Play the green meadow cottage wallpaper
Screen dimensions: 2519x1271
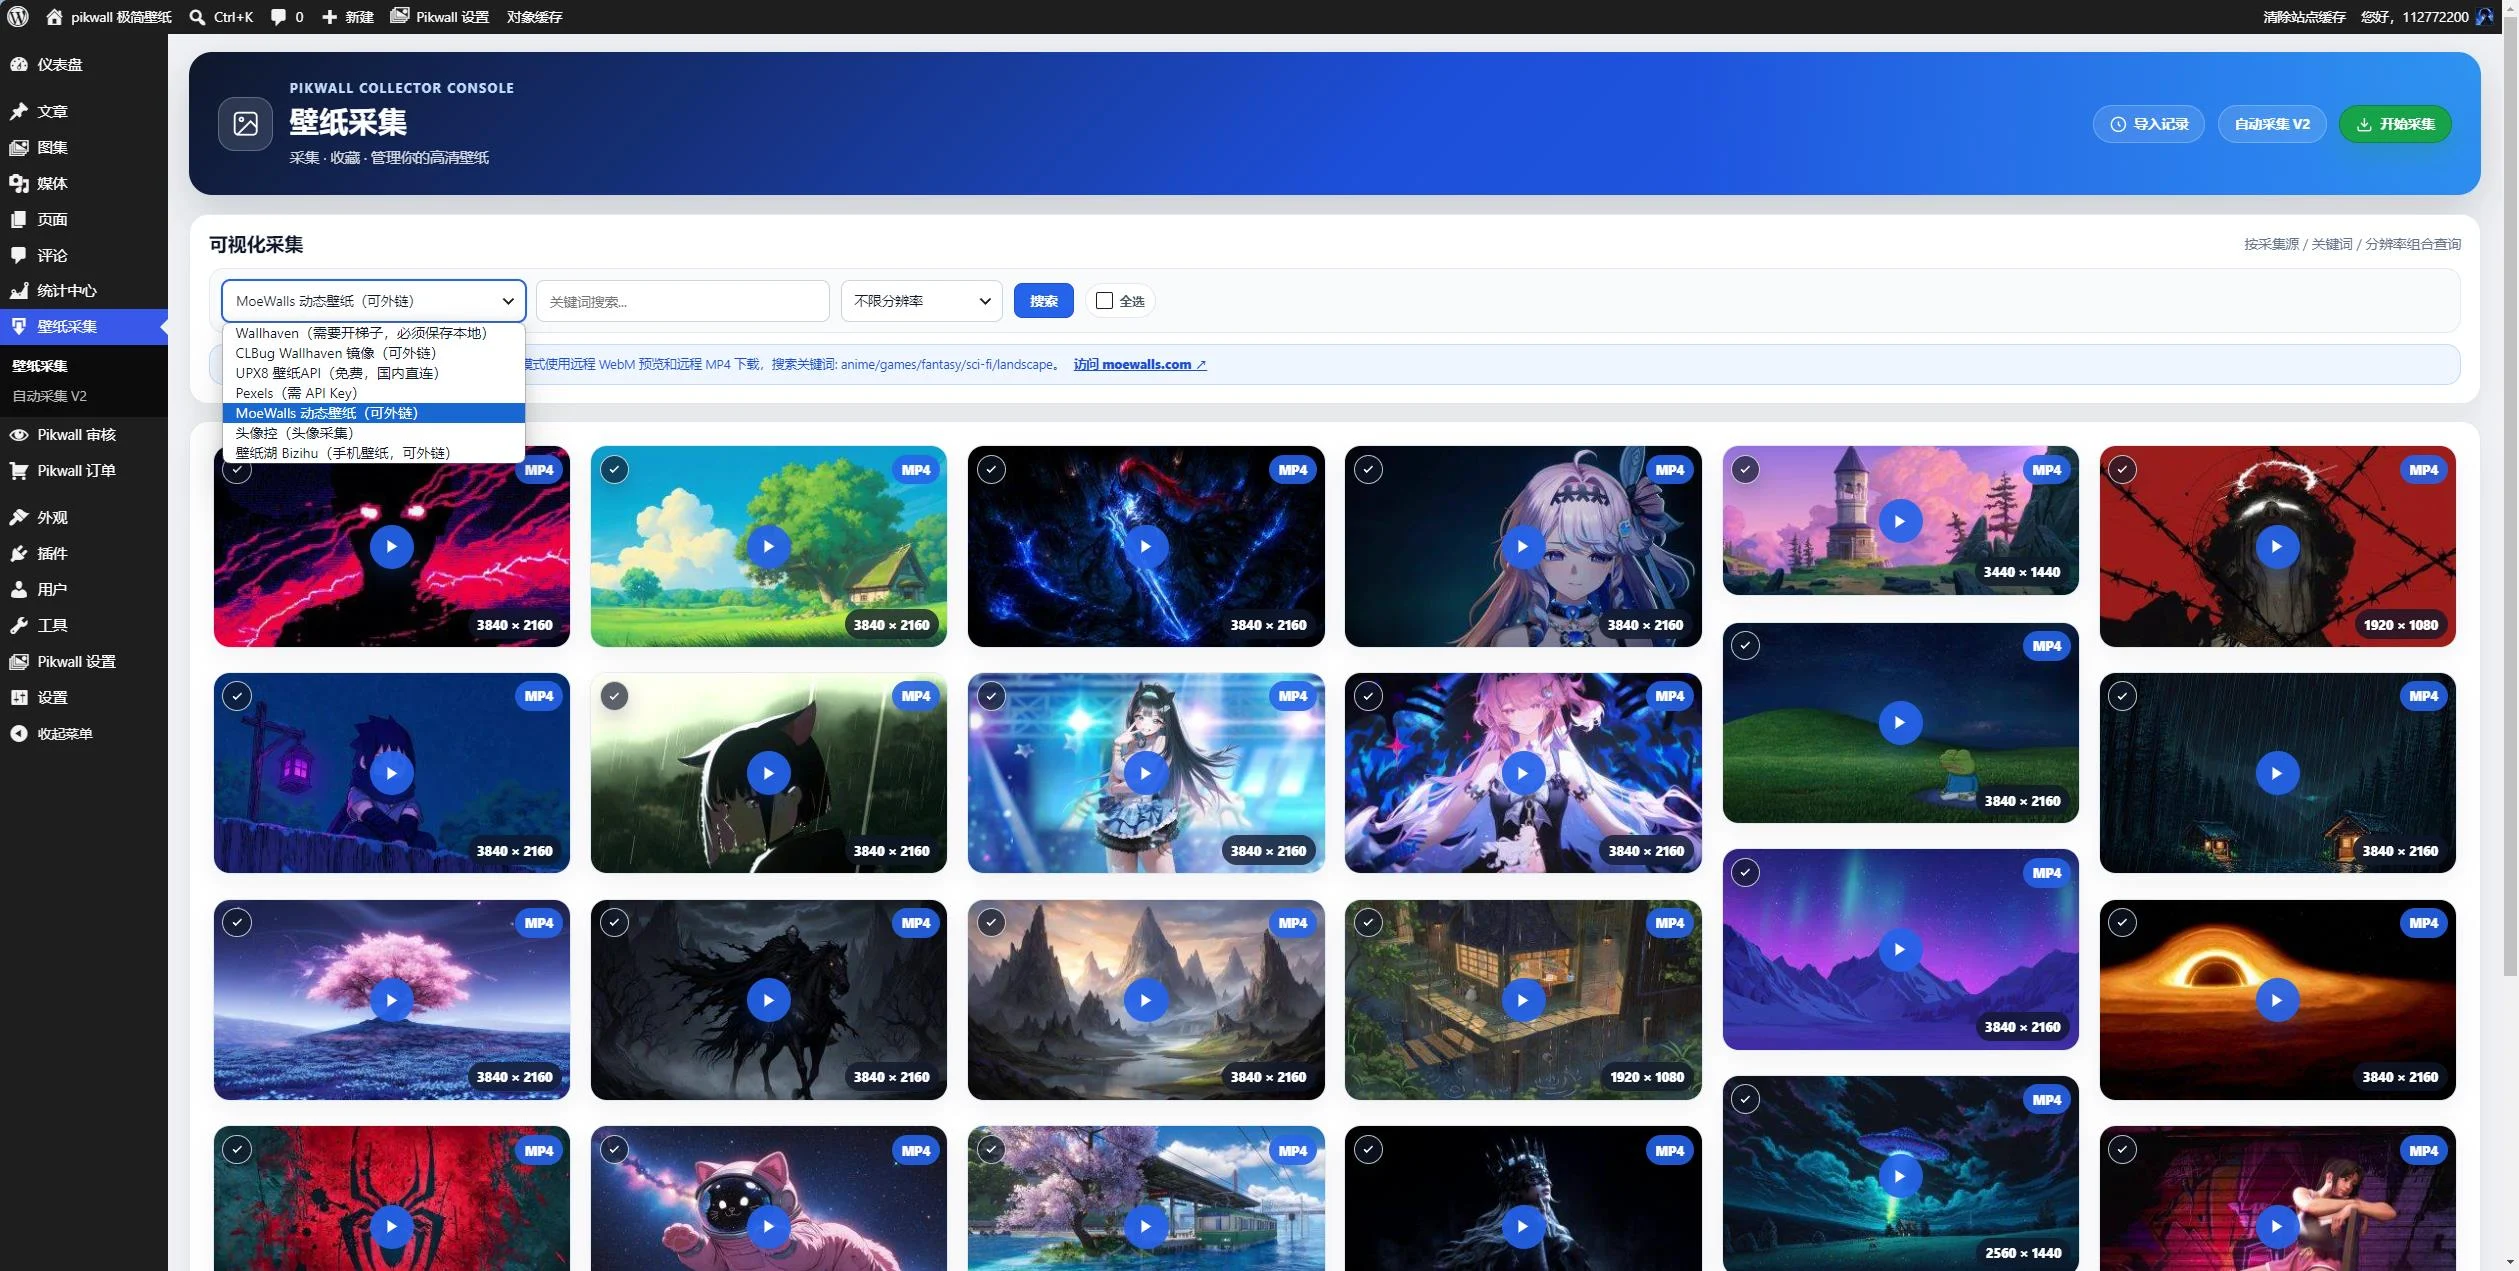tap(768, 546)
